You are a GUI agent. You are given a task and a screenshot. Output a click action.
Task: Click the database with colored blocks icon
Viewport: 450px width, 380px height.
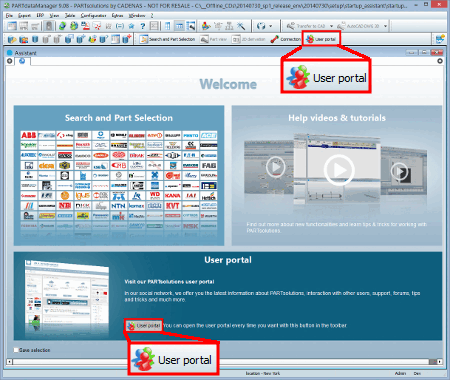tap(92, 39)
